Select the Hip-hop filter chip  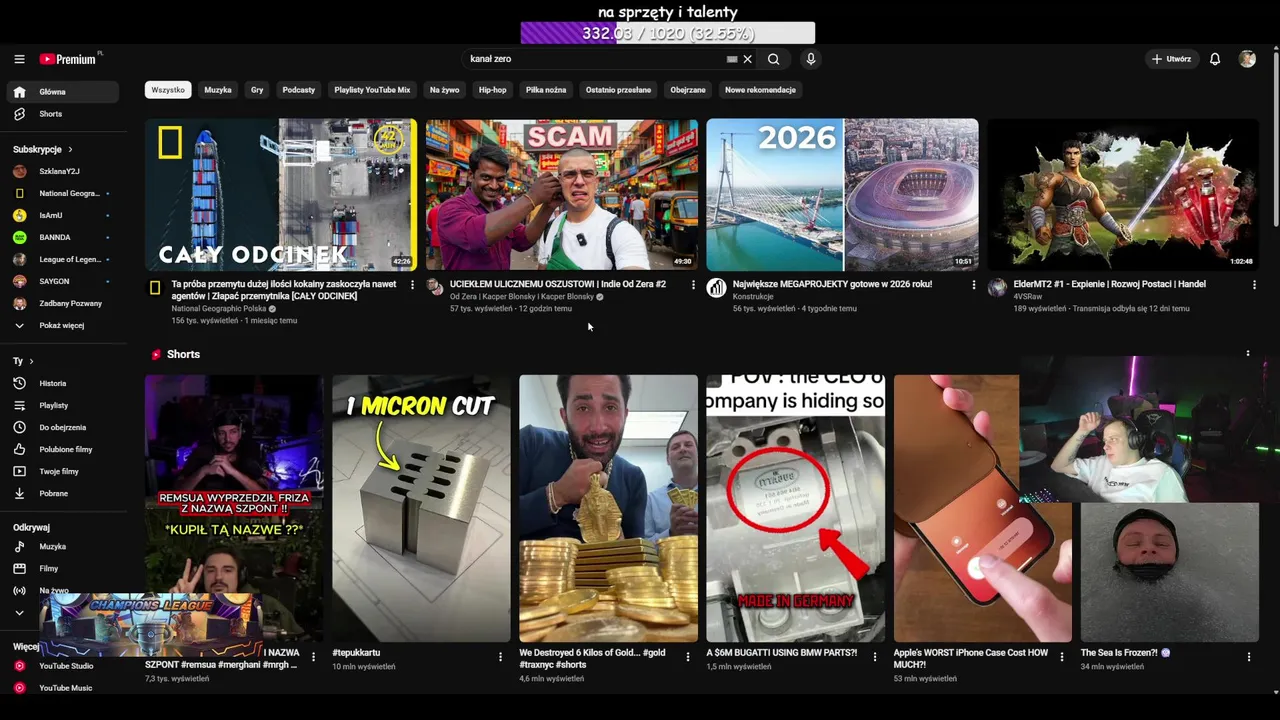click(492, 90)
